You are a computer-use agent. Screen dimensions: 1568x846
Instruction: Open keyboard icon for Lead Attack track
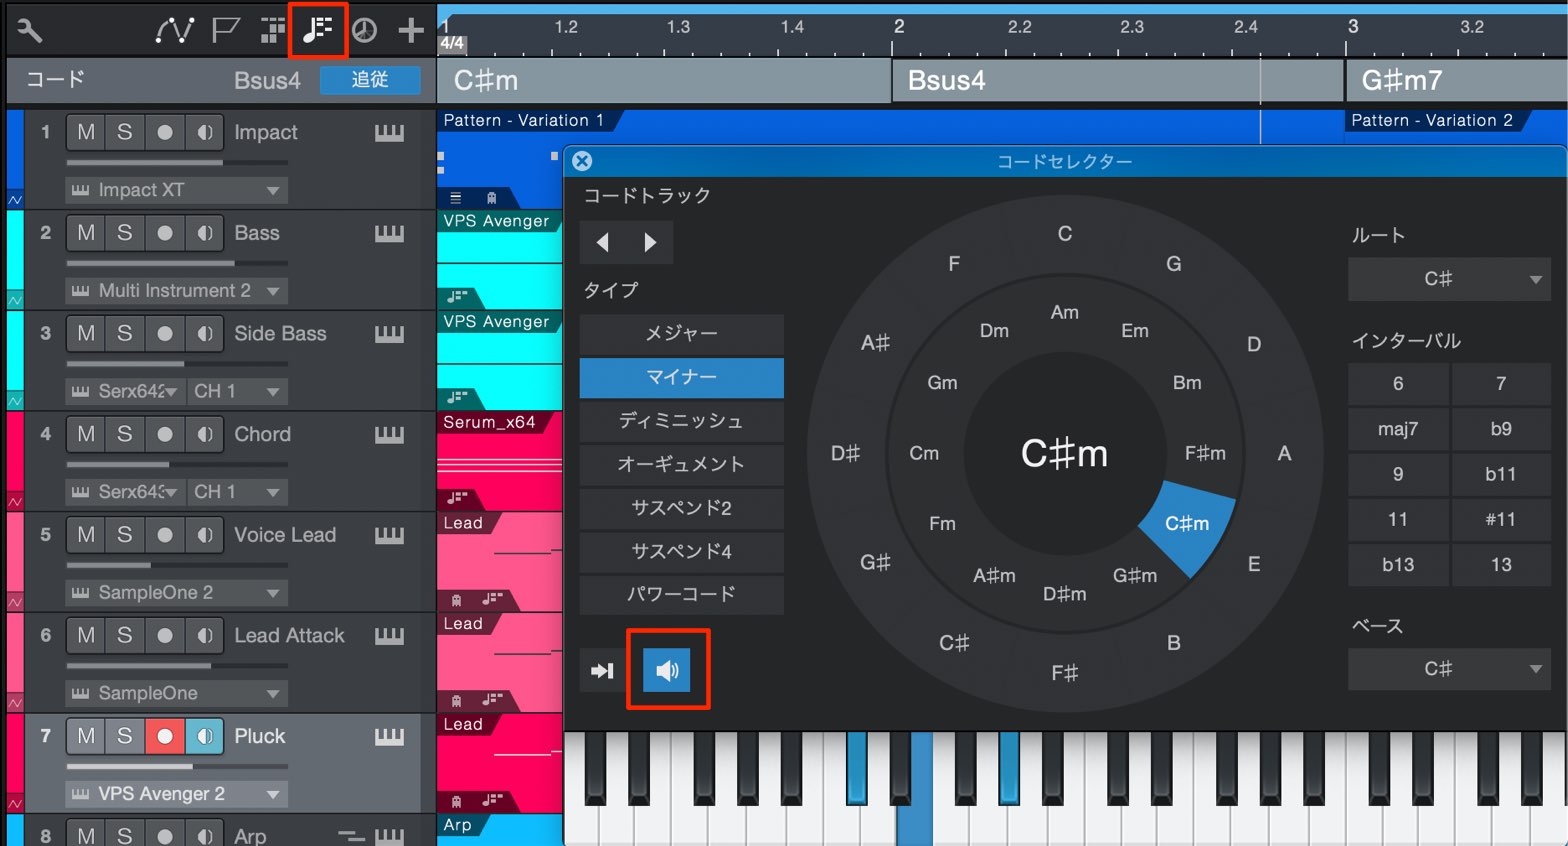coord(390,636)
